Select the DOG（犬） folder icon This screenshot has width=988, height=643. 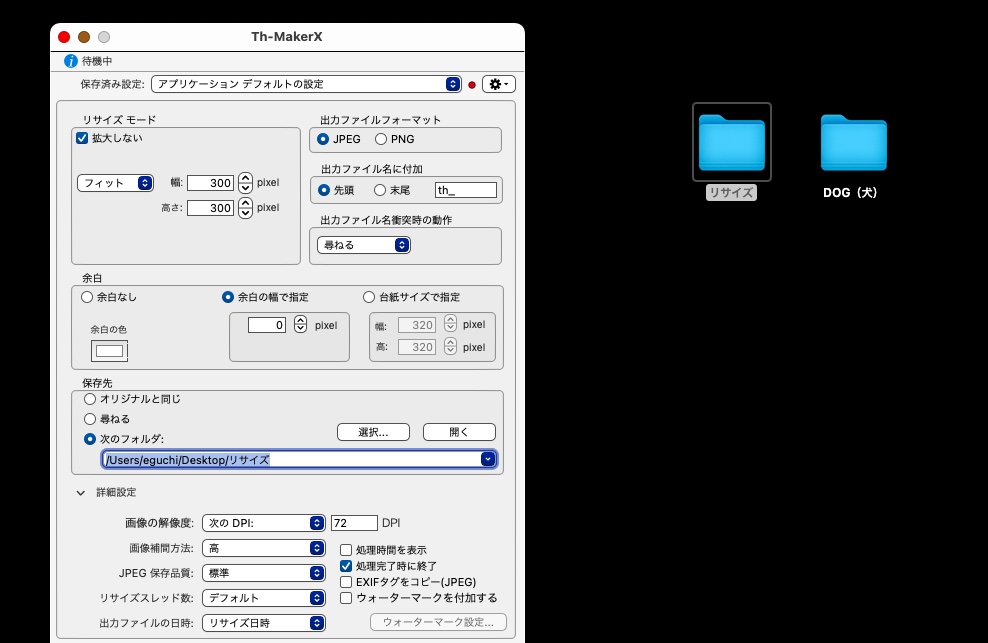[853, 143]
